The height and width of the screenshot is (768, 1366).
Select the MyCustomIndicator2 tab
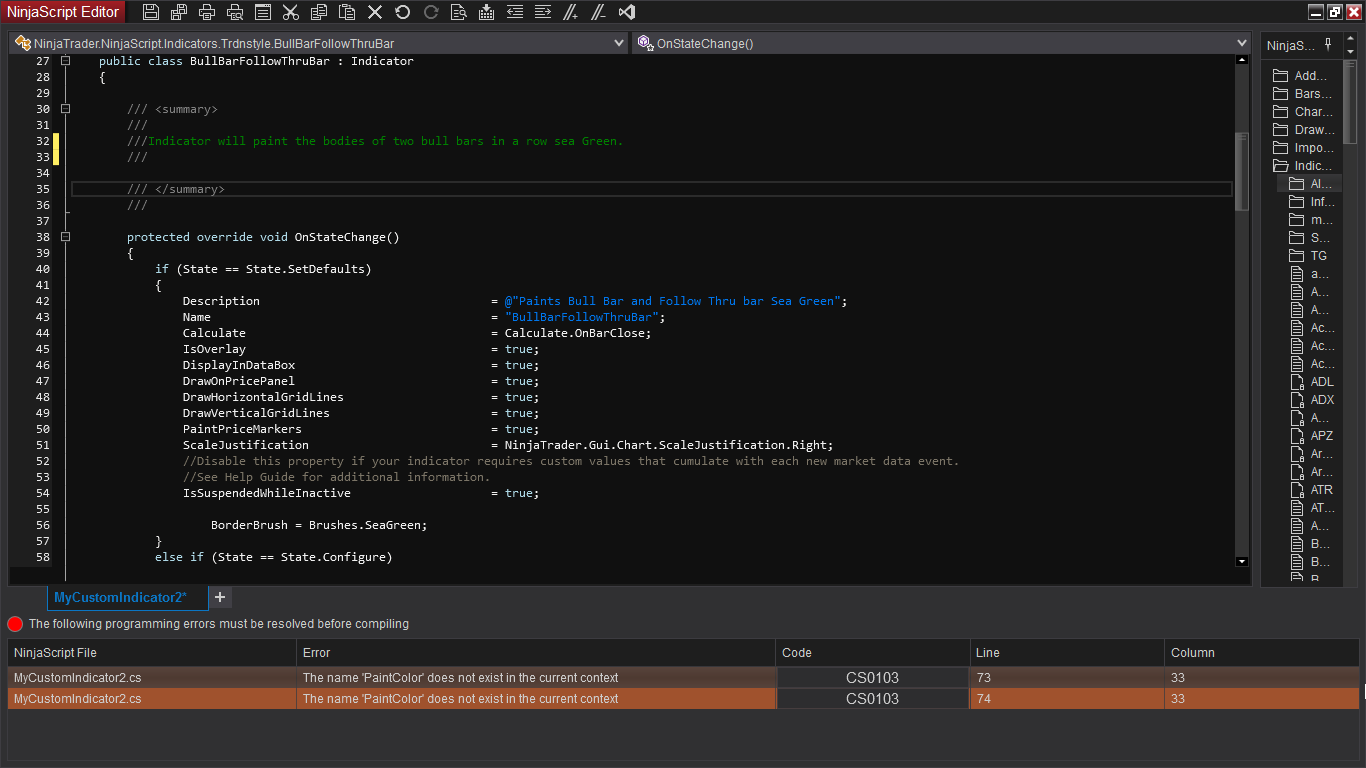point(120,598)
